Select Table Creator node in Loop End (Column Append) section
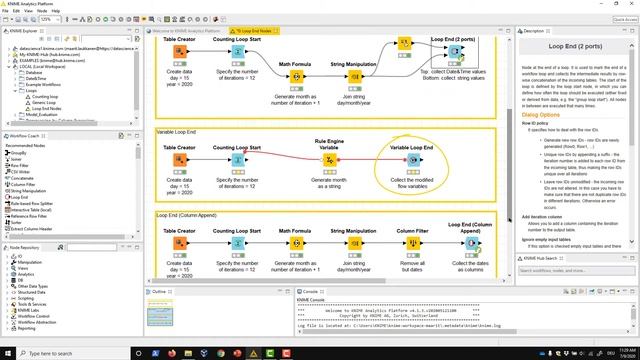Image resolution: width=640 pixels, height=360 pixels. (180, 243)
